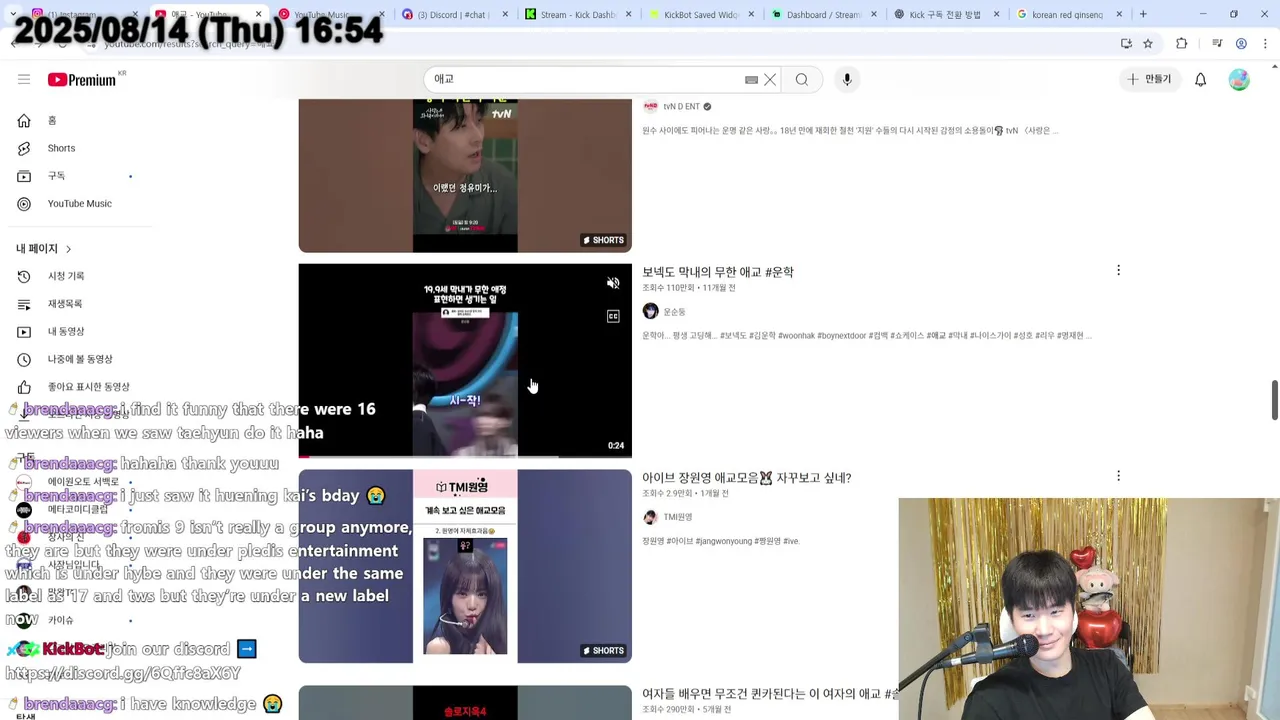Screen dimensions: 1280x720
Task: Open a new browser tab
Action: pyautogui.click(x=1143, y=14)
